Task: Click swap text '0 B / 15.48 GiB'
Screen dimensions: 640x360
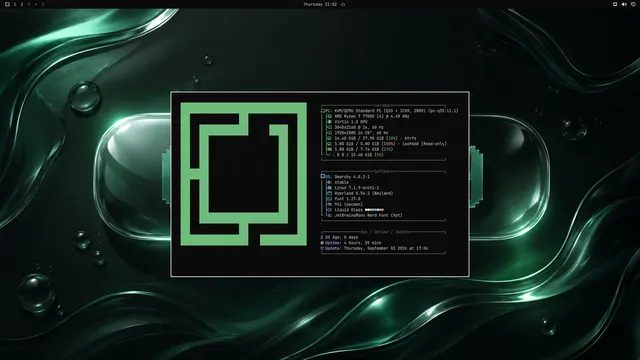Action: coord(355,155)
